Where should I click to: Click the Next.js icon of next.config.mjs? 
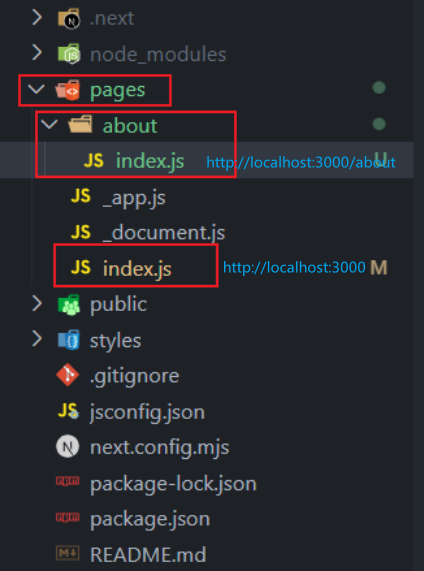[x=68, y=447]
